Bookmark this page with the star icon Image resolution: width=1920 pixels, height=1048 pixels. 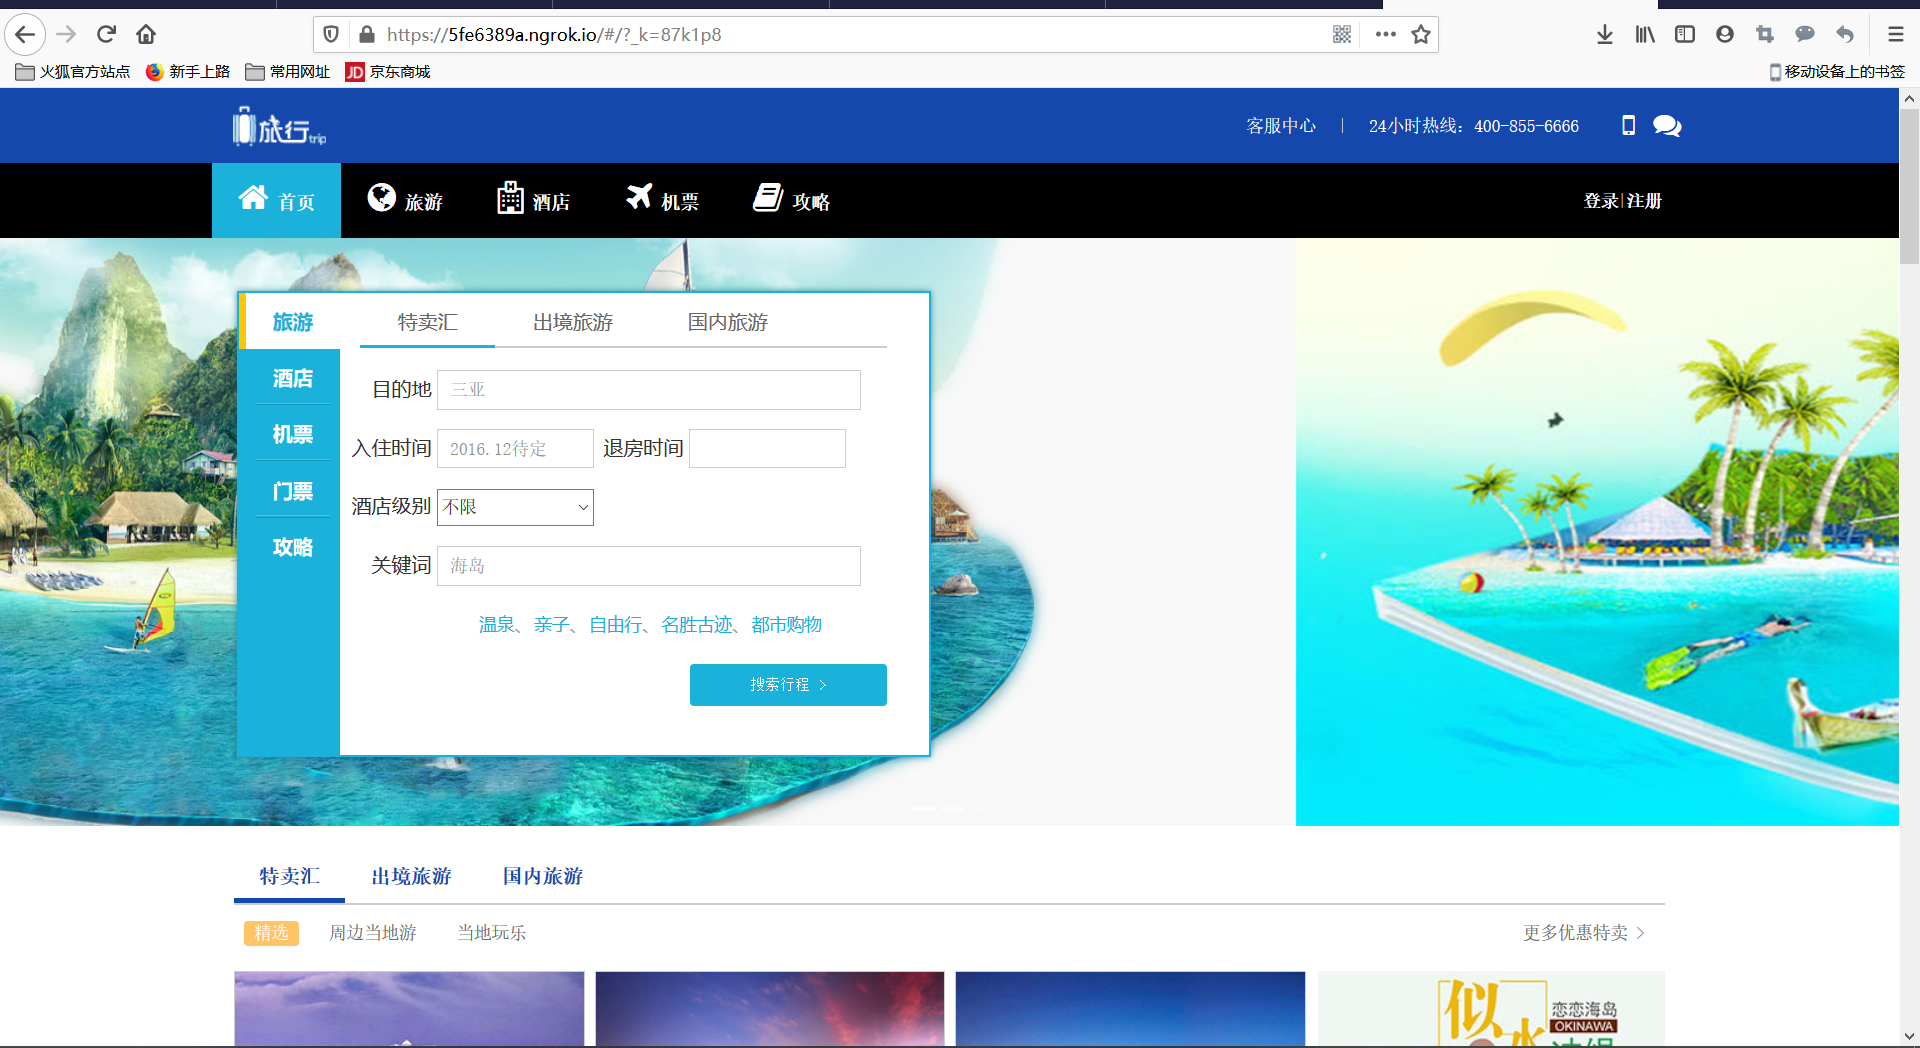tap(1421, 34)
